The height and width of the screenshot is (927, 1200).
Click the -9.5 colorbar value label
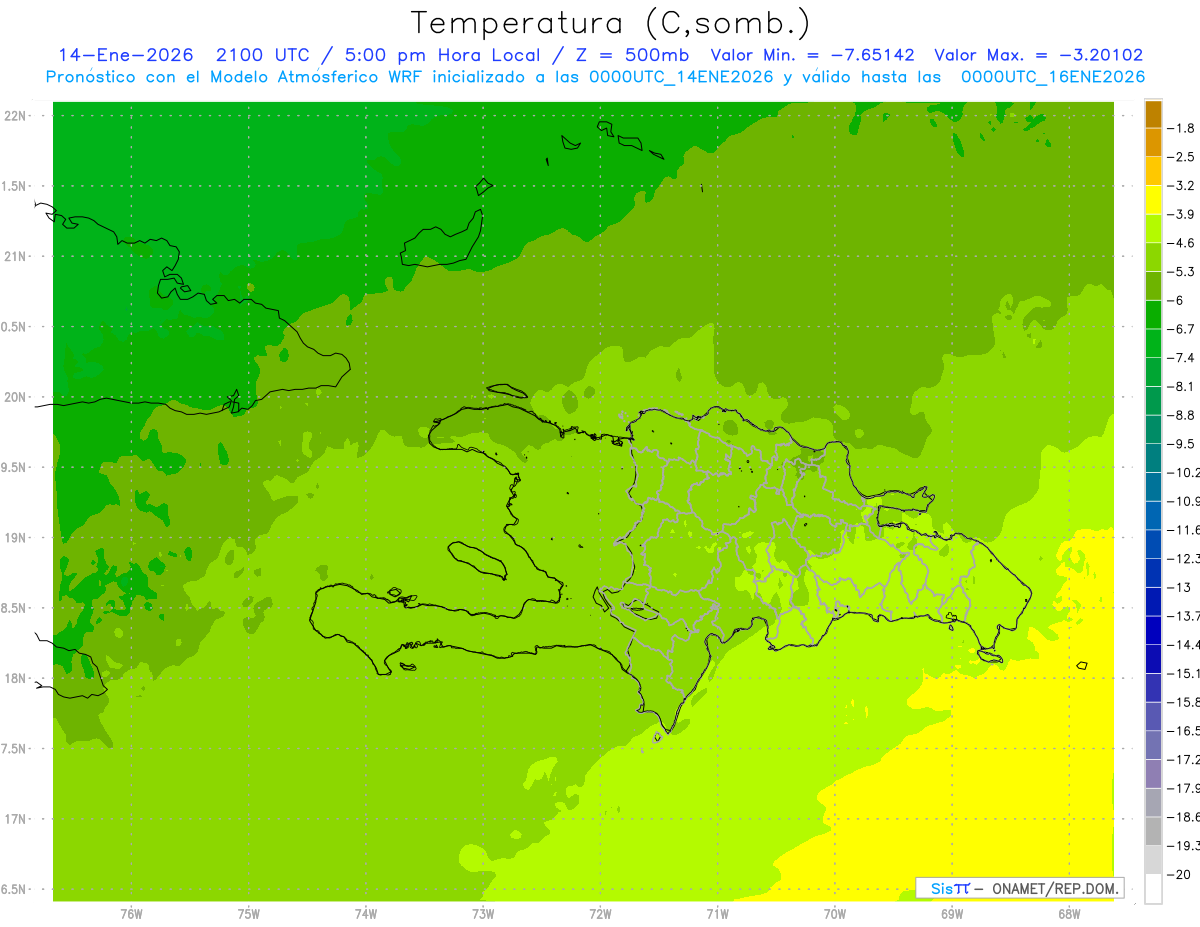1183,444
